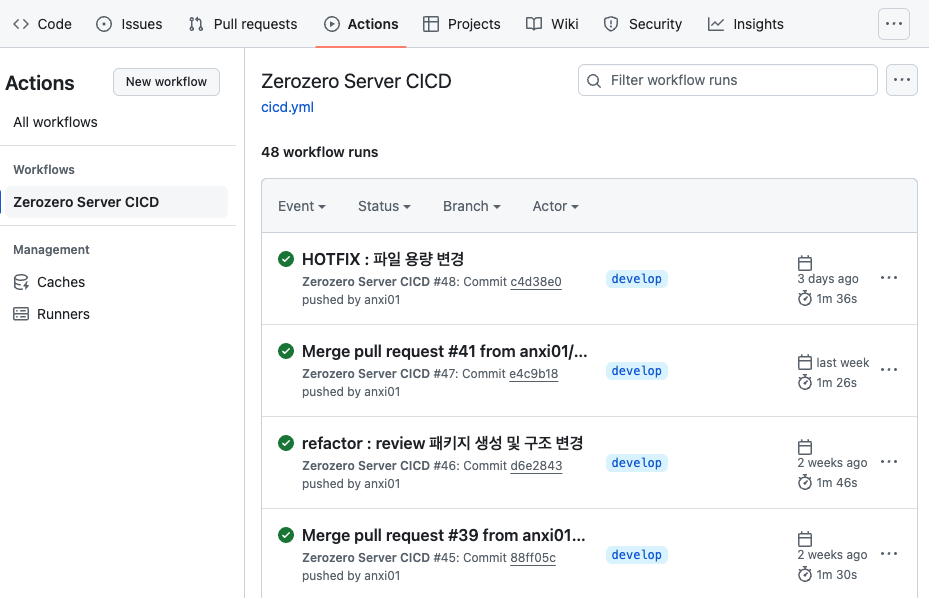
Task: Click the Insights graph icon
Action: (x=716, y=24)
